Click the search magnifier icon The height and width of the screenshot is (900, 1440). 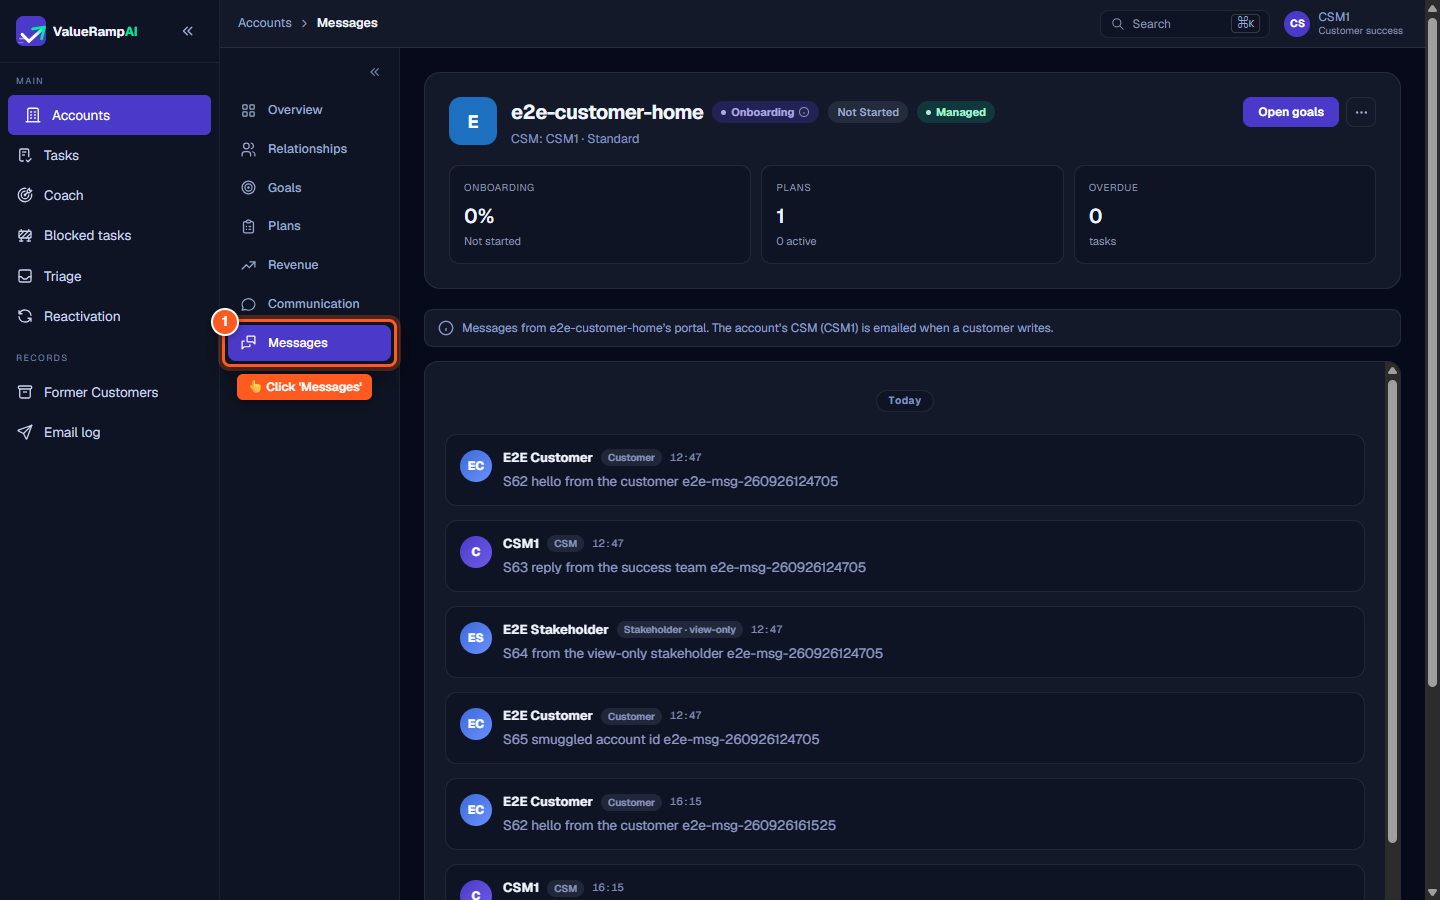1118,24
